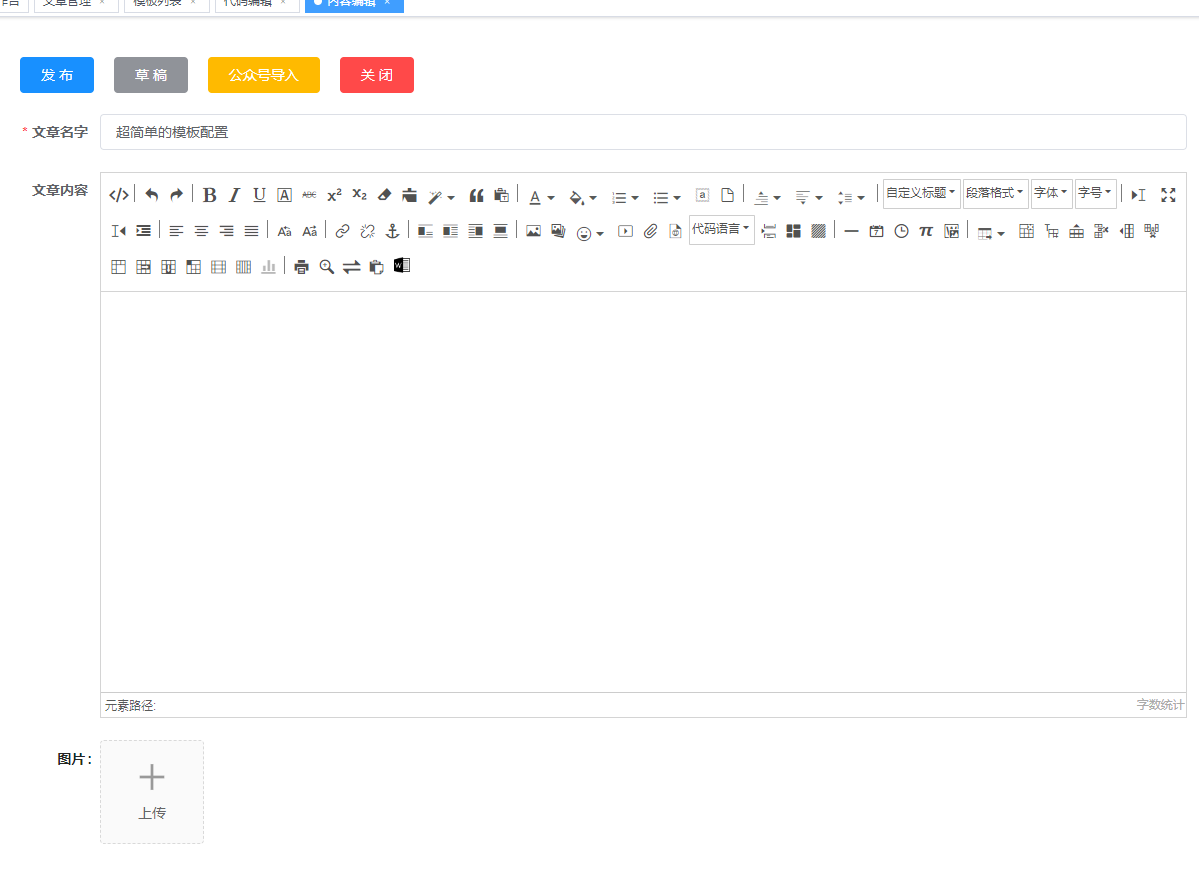This screenshot has width=1199, height=876.
Task: Click the 公众号导入 button
Action: coord(263,75)
